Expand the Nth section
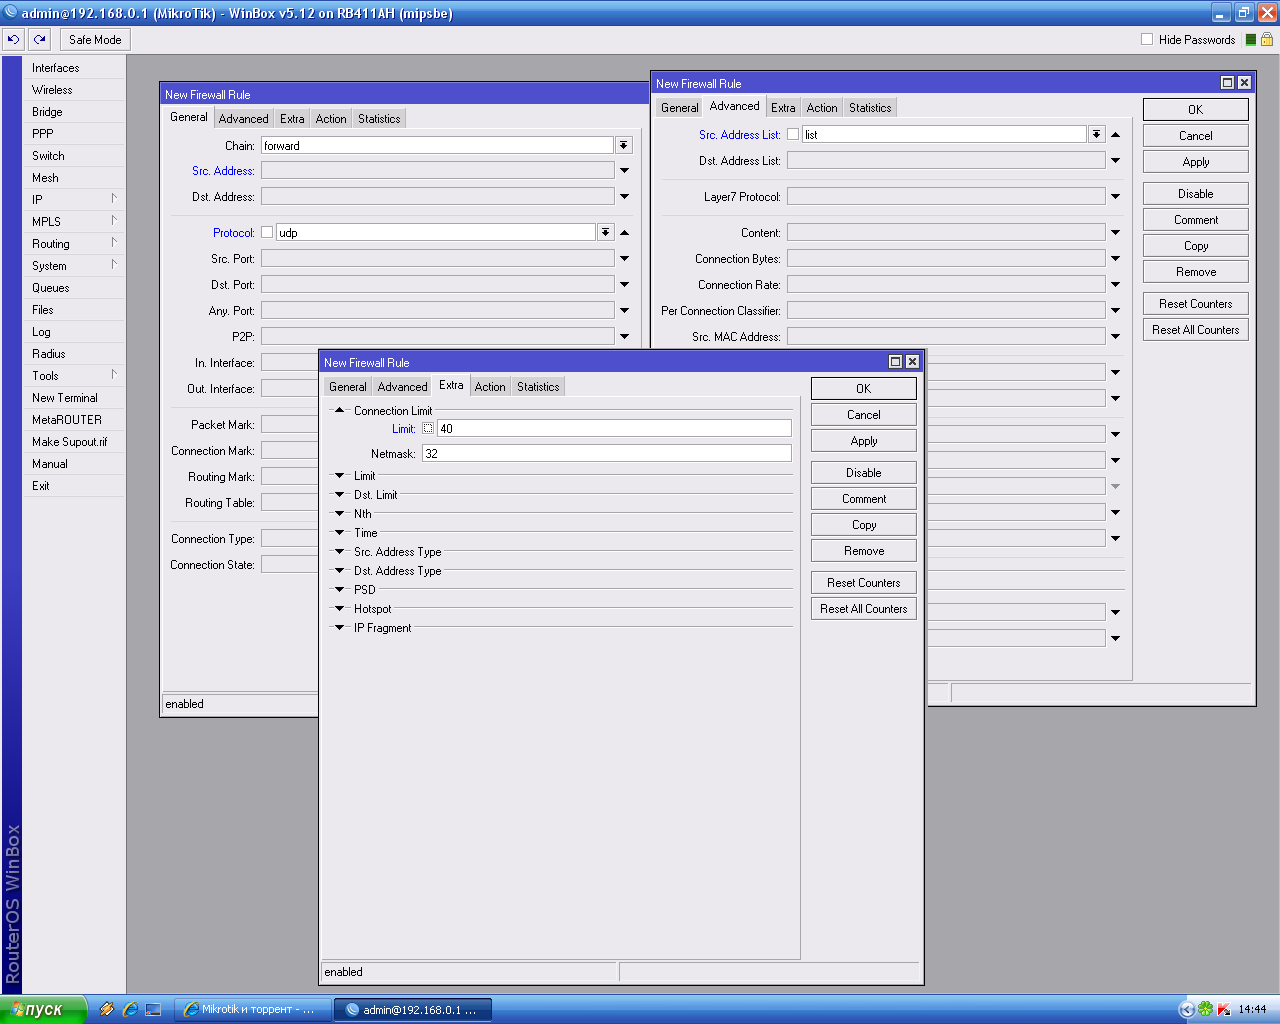1280x1024 pixels. click(339, 514)
